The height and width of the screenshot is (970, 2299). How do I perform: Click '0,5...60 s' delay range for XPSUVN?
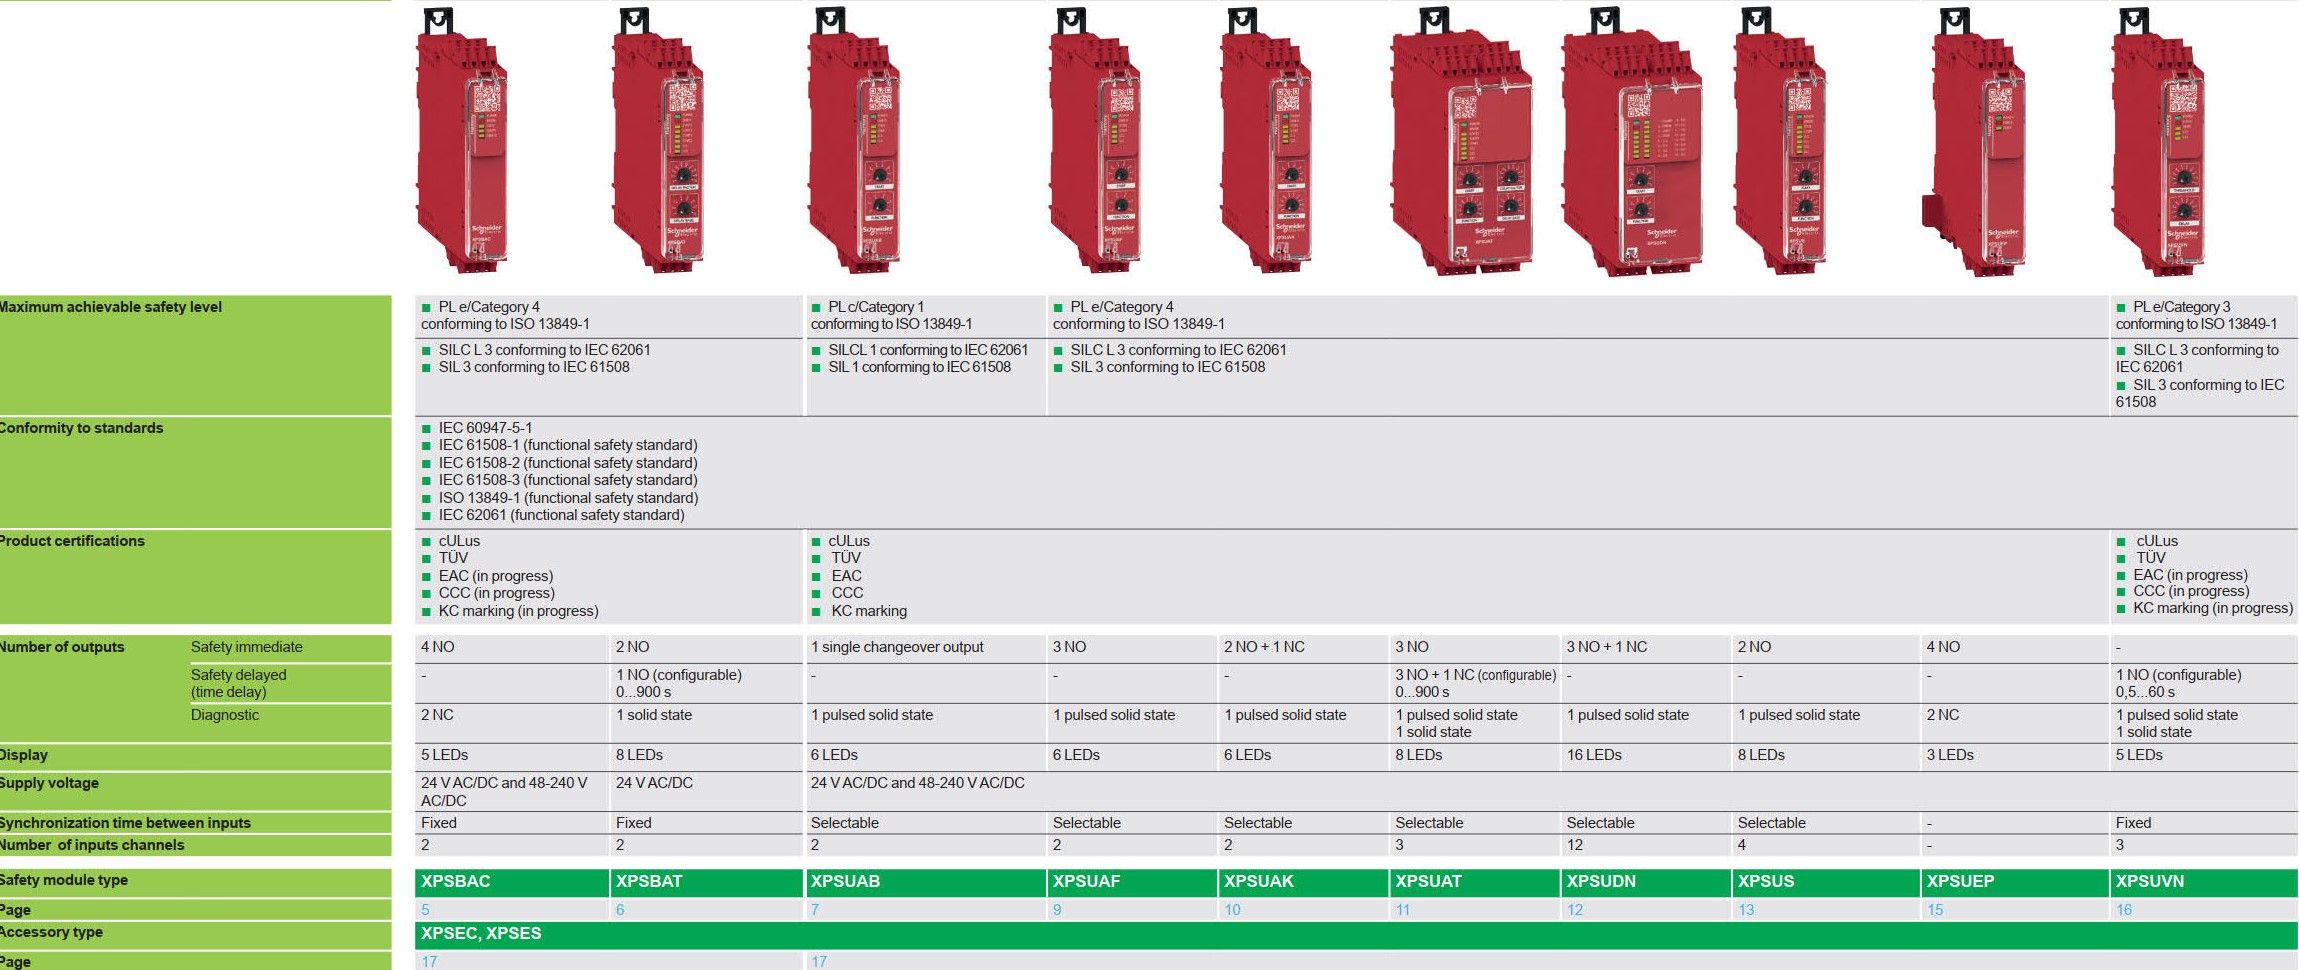tap(2145, 692)
